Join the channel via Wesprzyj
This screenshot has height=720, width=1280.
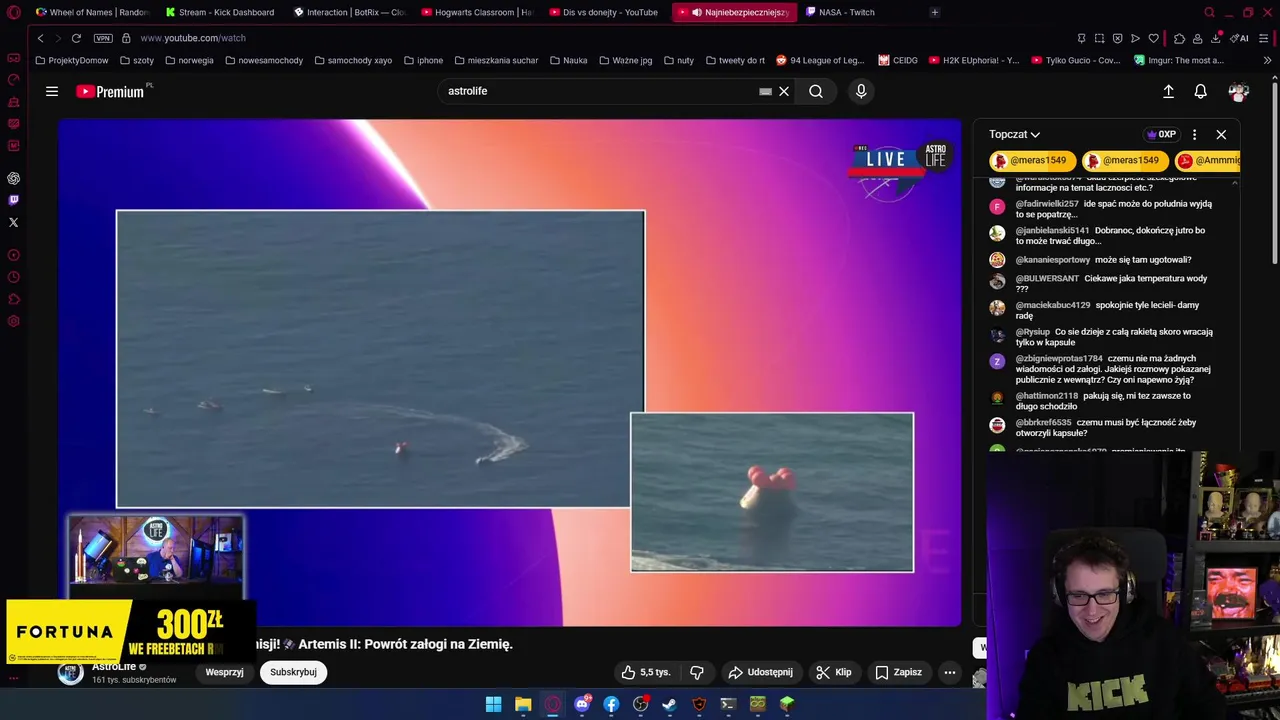224,672
